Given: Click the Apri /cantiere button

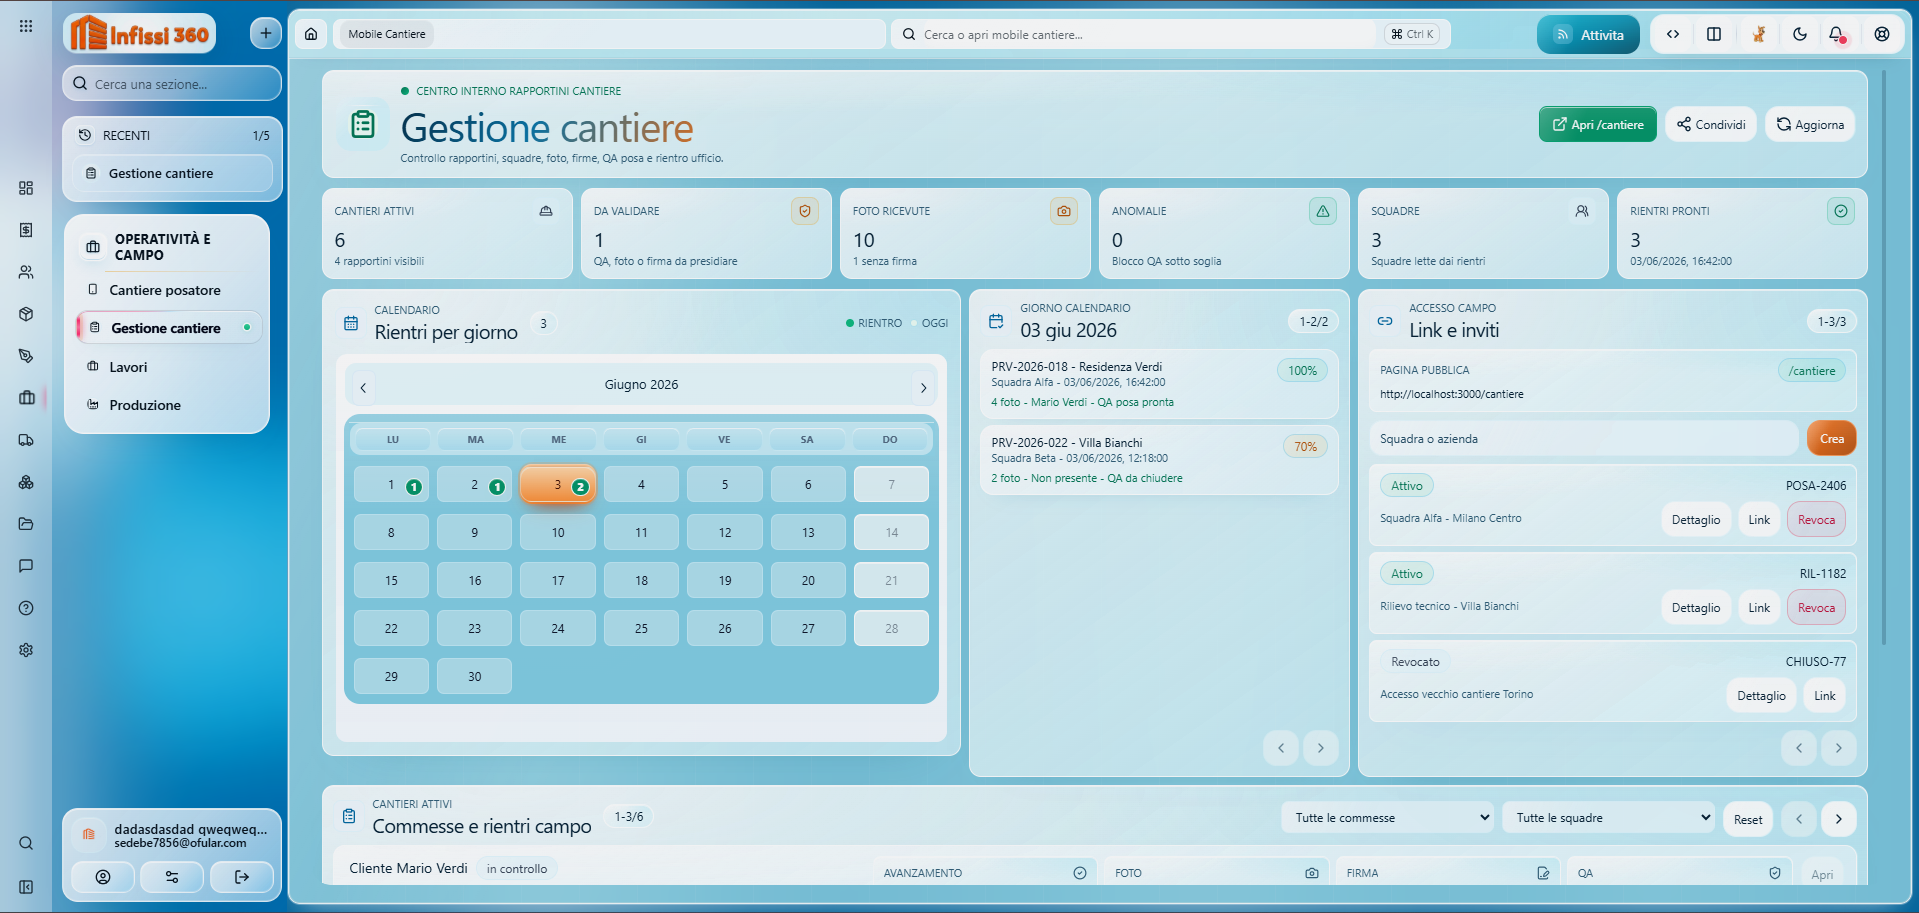Looking at the screenshot, I should pos(1597,125).
